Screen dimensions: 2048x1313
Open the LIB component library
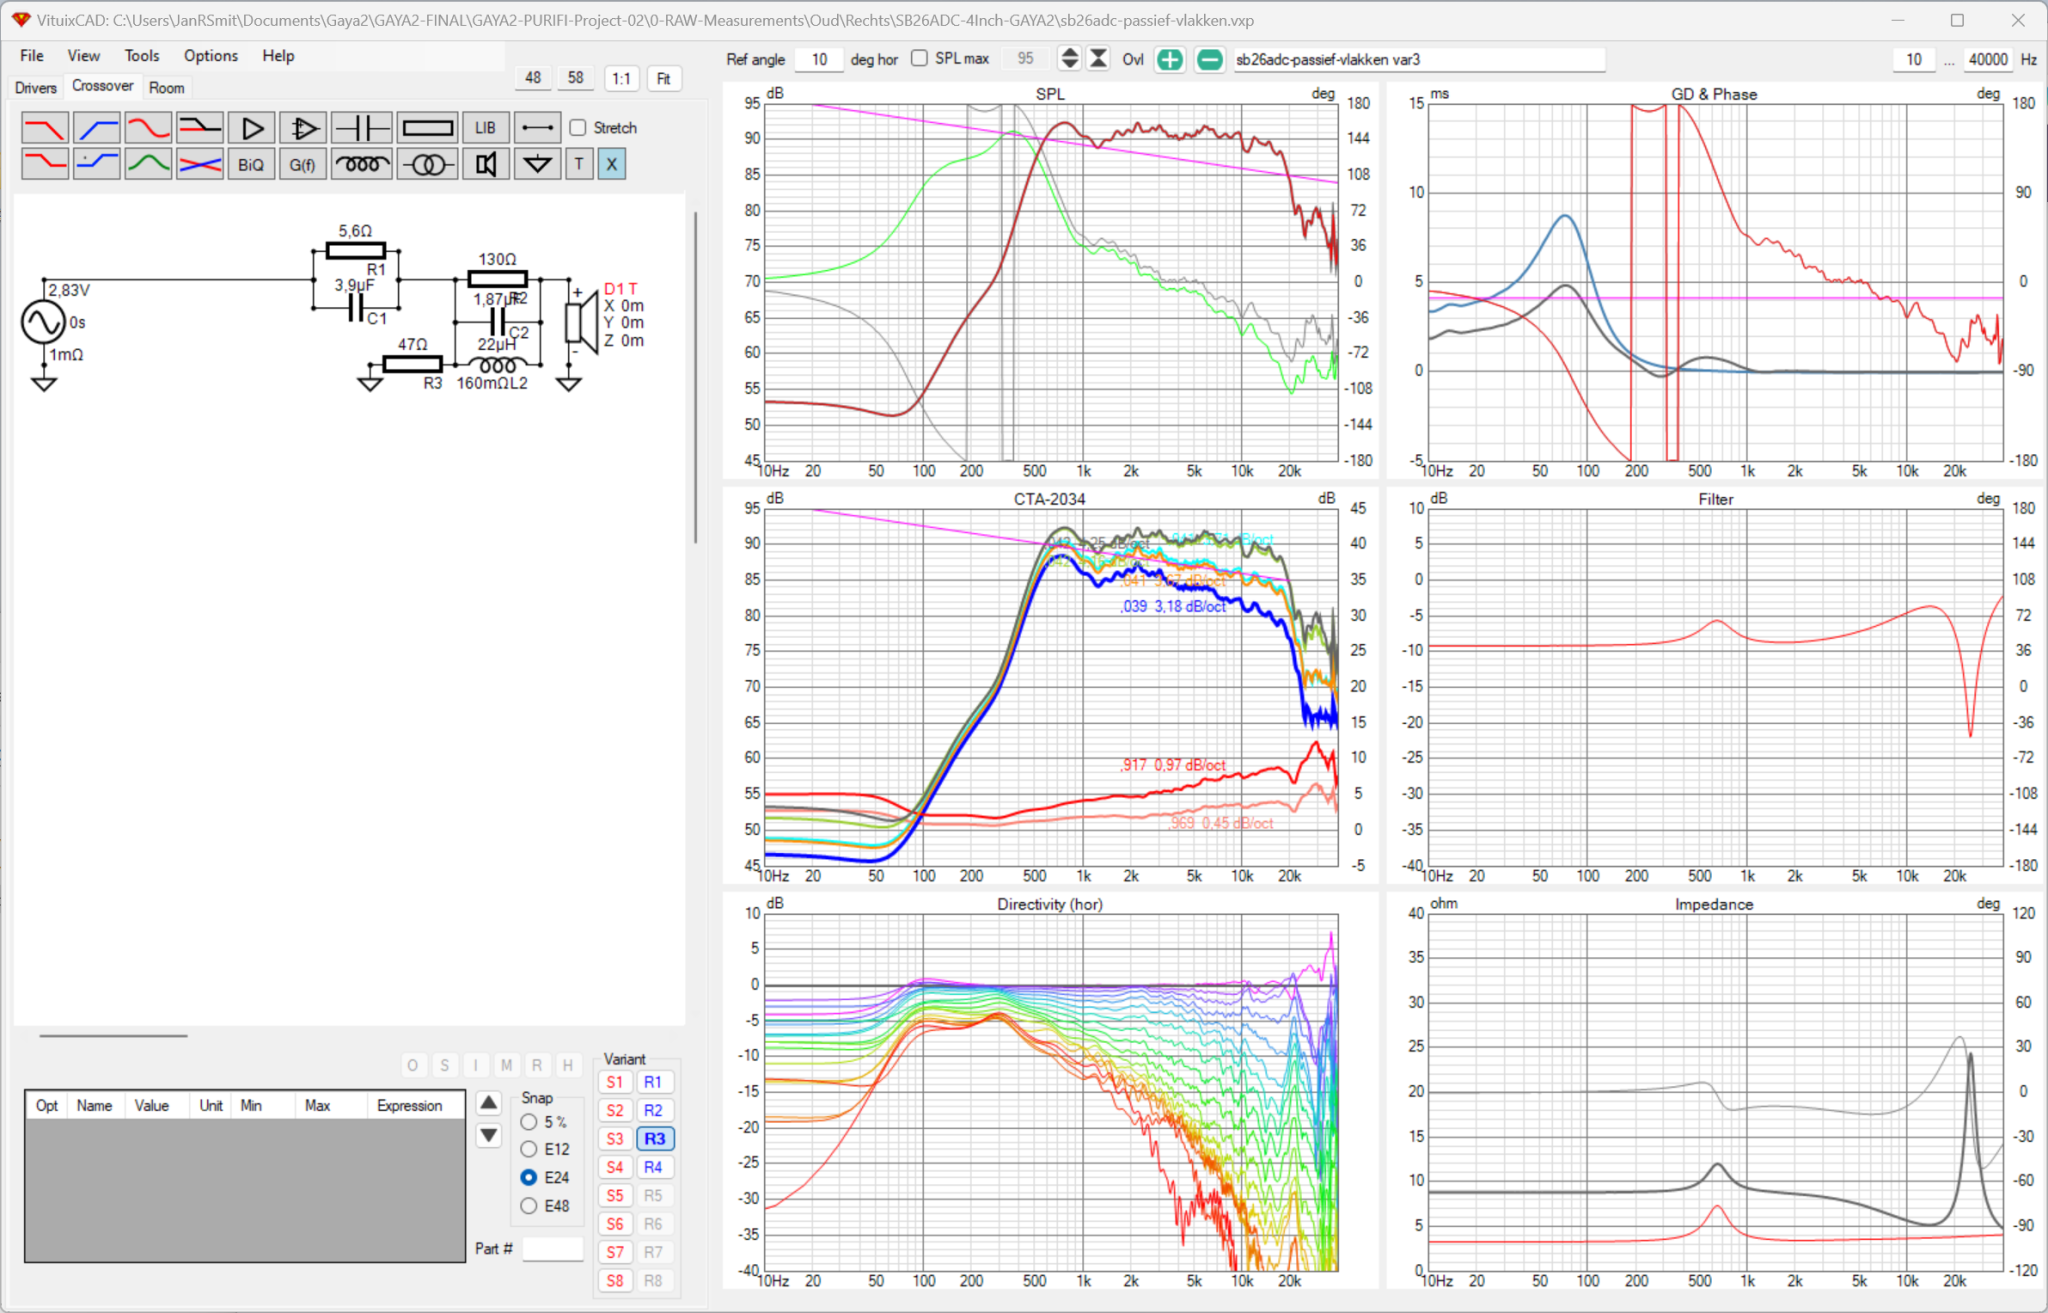point(485,128)
